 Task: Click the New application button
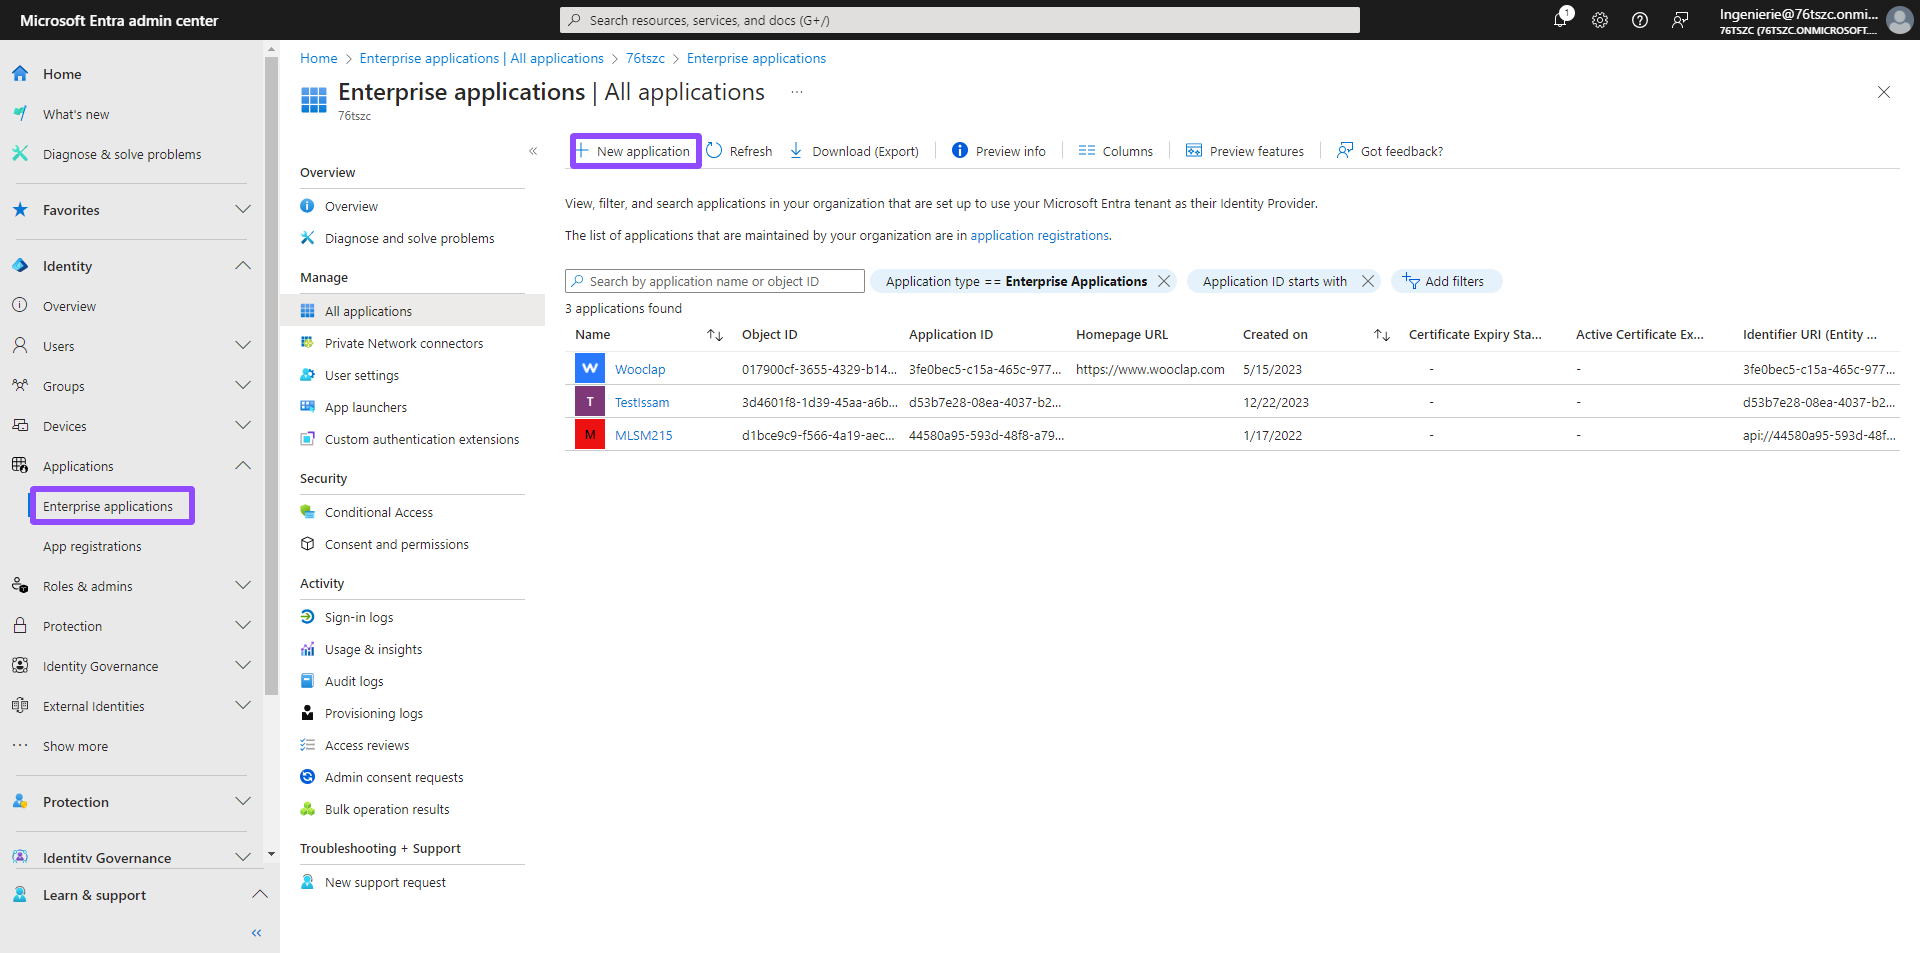coord(635,151)
